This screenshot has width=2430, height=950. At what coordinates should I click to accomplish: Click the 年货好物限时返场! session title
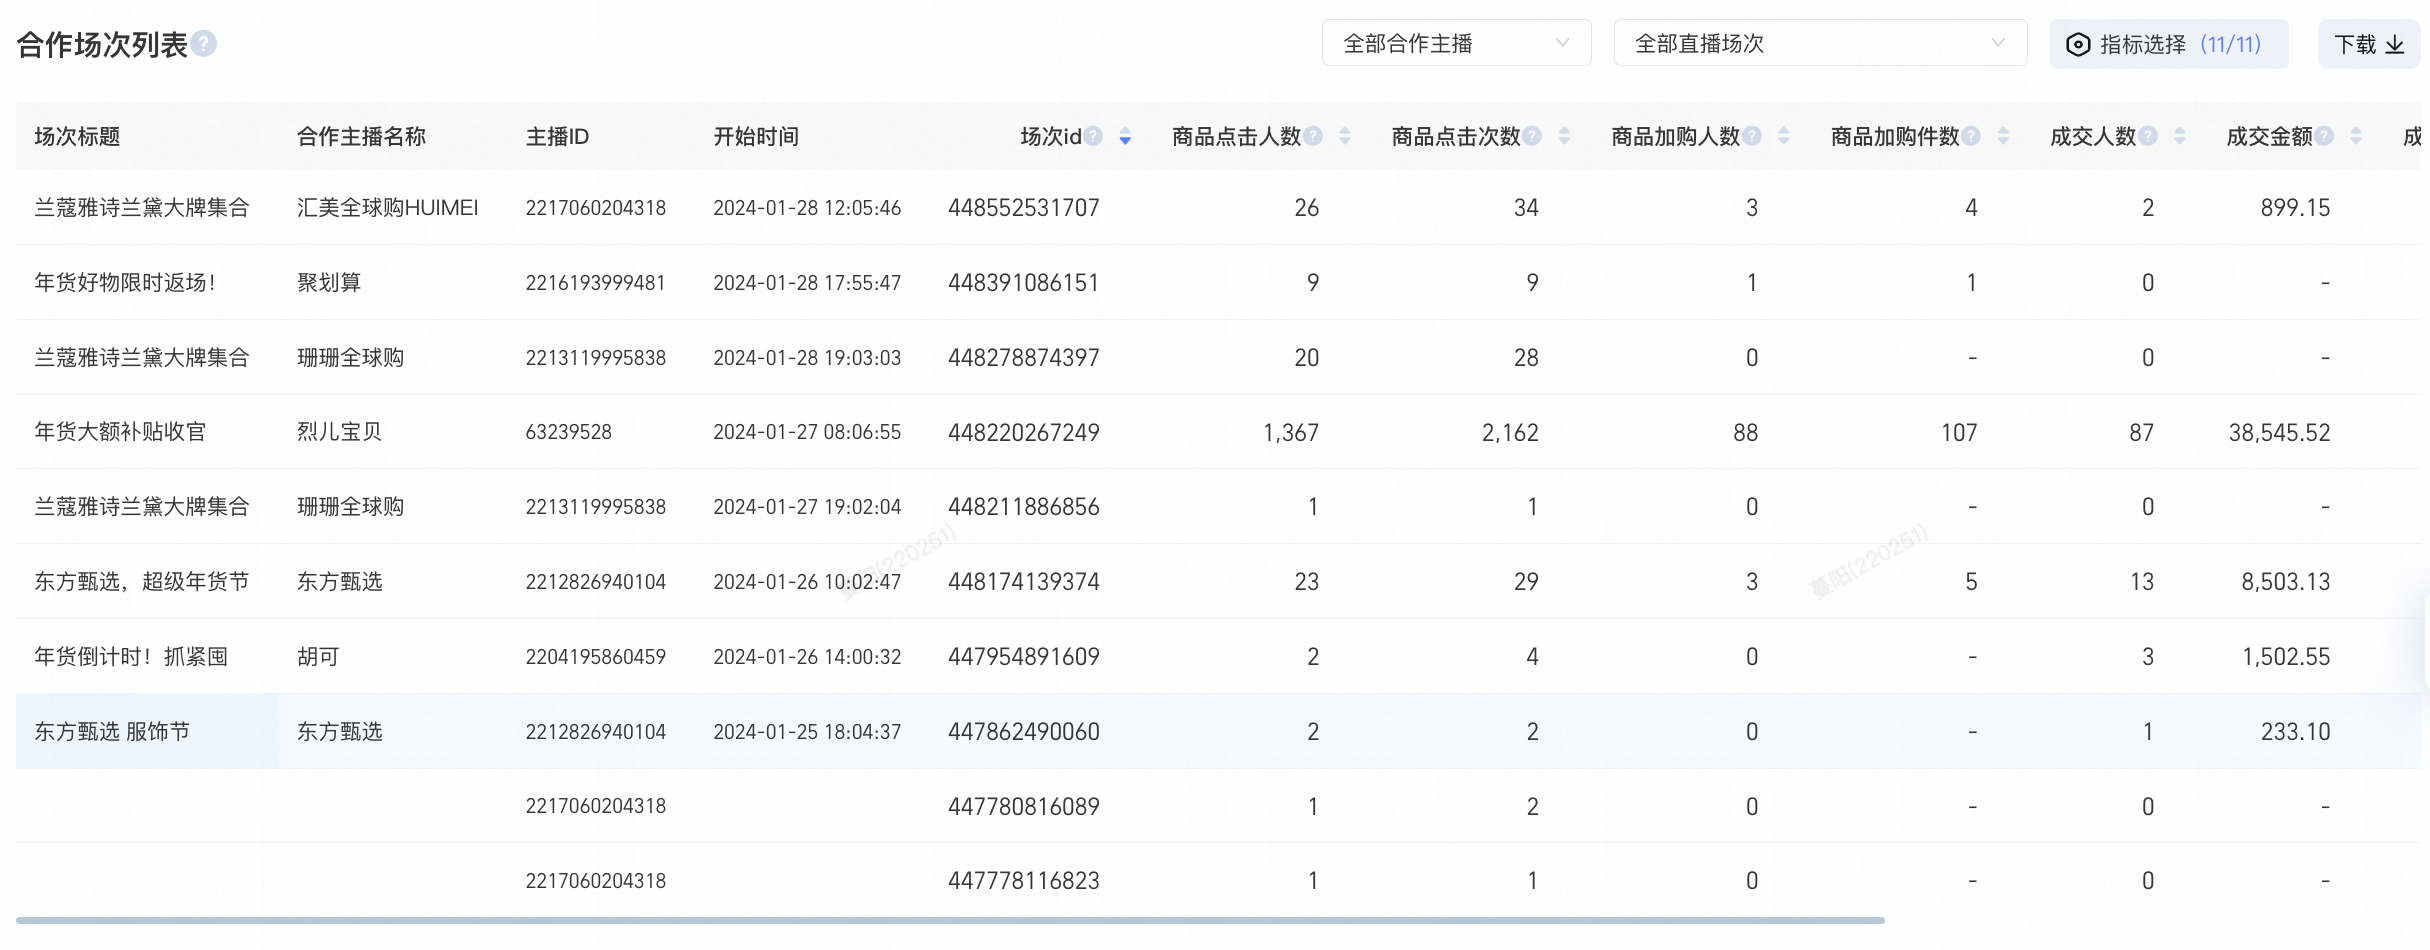tap(125, 283)
